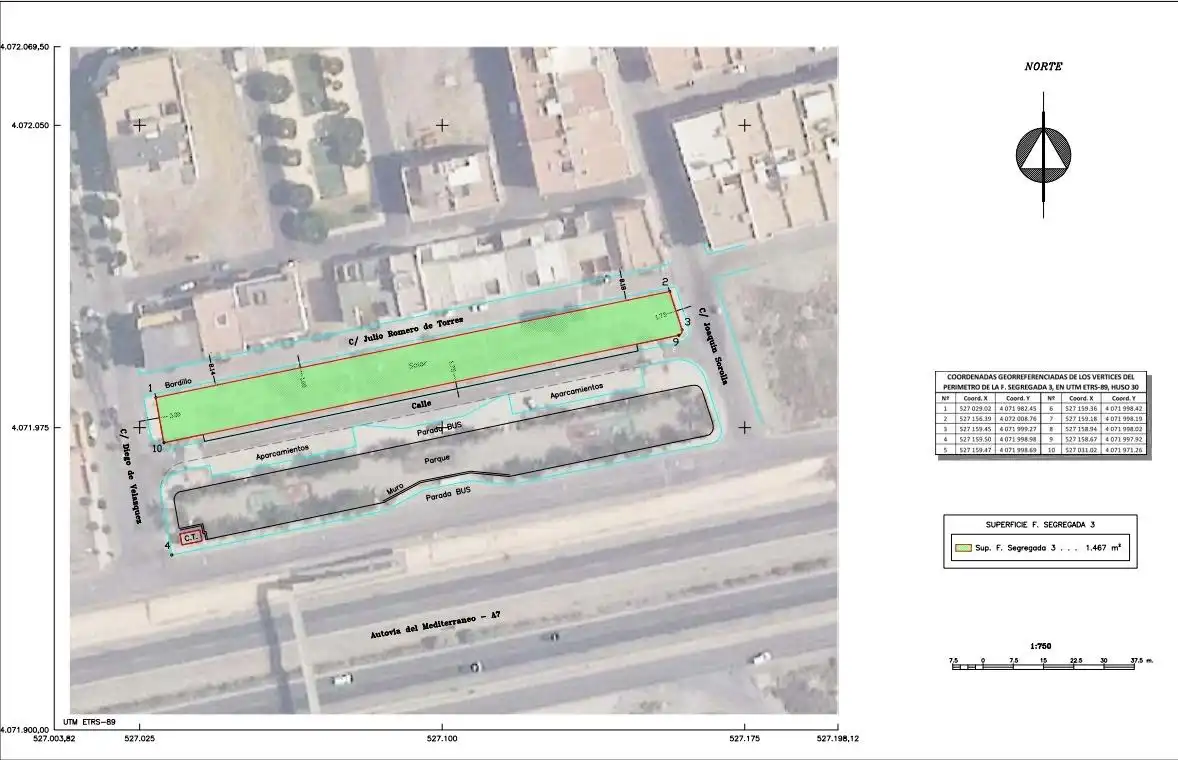This screenshot has height=760, width=1178.
Task: Click the upper 'Parada BUS' label near Calle
Action: coord(439,429)
